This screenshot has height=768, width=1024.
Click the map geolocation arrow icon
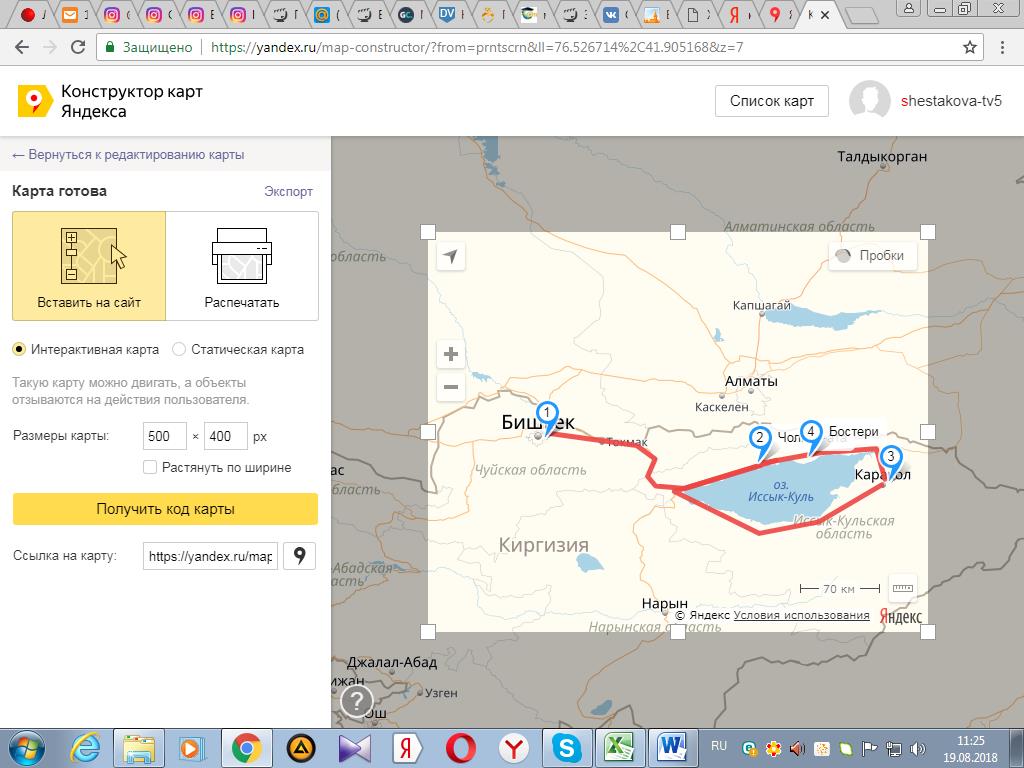pos(451,256)
